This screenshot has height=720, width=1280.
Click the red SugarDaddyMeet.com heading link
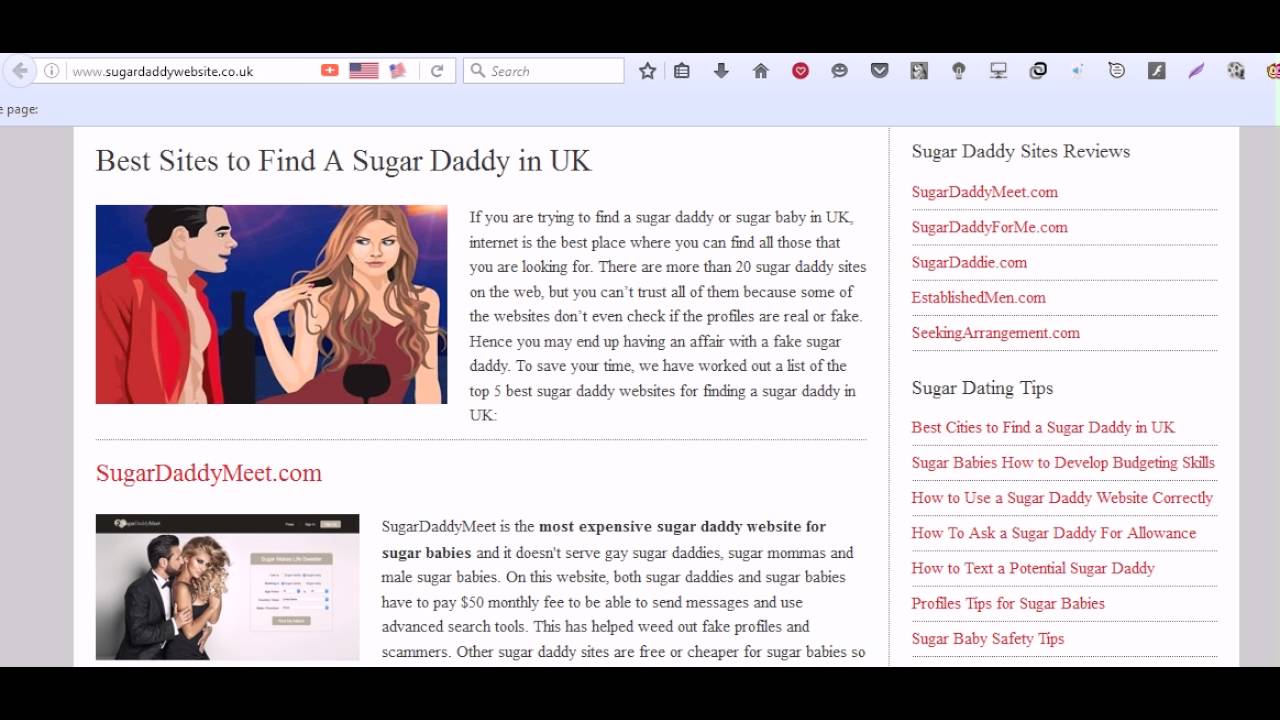point(209,473)
